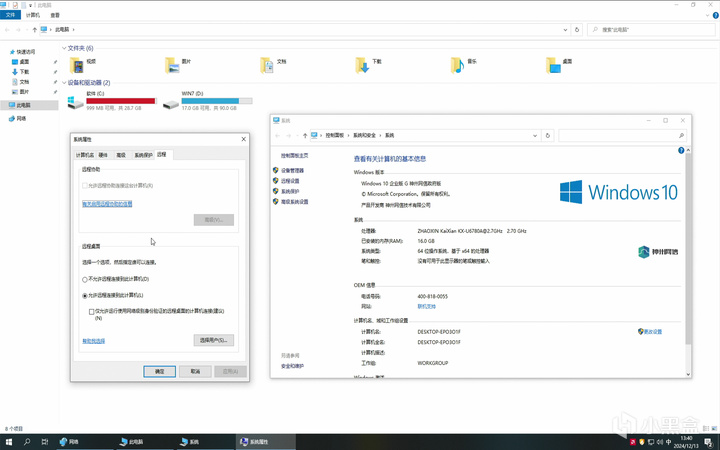This screenshot has height=450, width=720.
Task: Open the 帮助我选择 link
Action: 94,341
